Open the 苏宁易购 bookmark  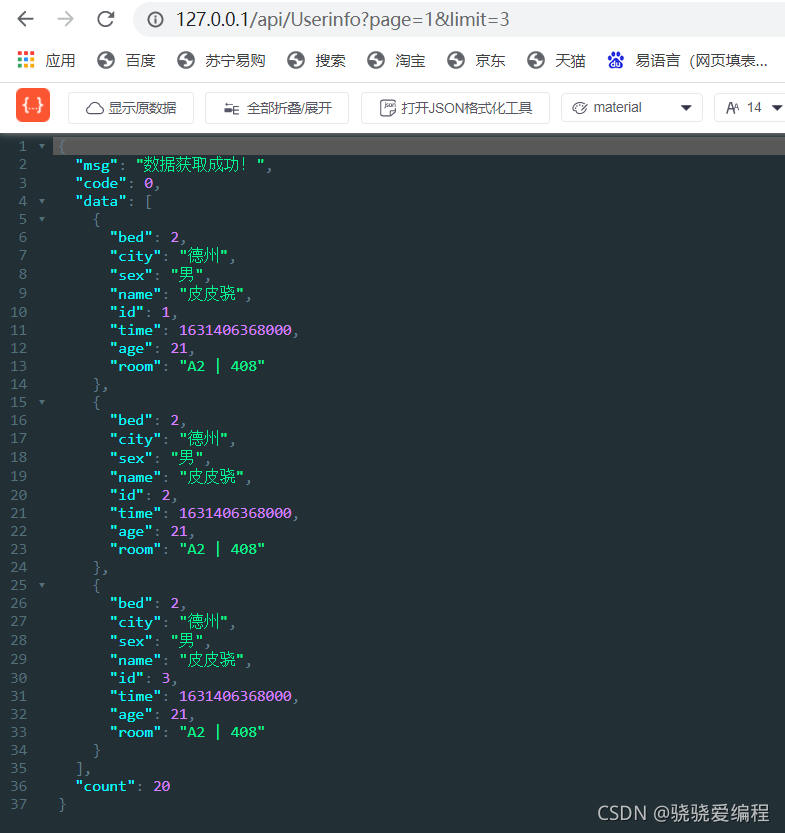pos(221,61)
